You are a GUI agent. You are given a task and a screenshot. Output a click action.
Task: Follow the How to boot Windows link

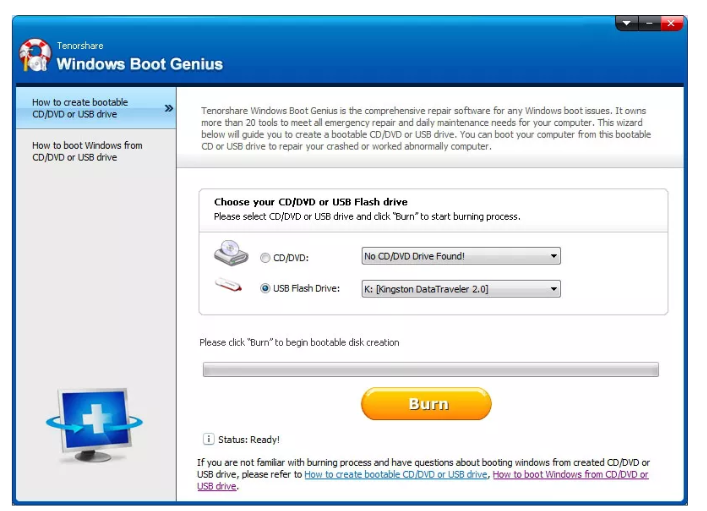pyautogui.click(x=570, y=475)
